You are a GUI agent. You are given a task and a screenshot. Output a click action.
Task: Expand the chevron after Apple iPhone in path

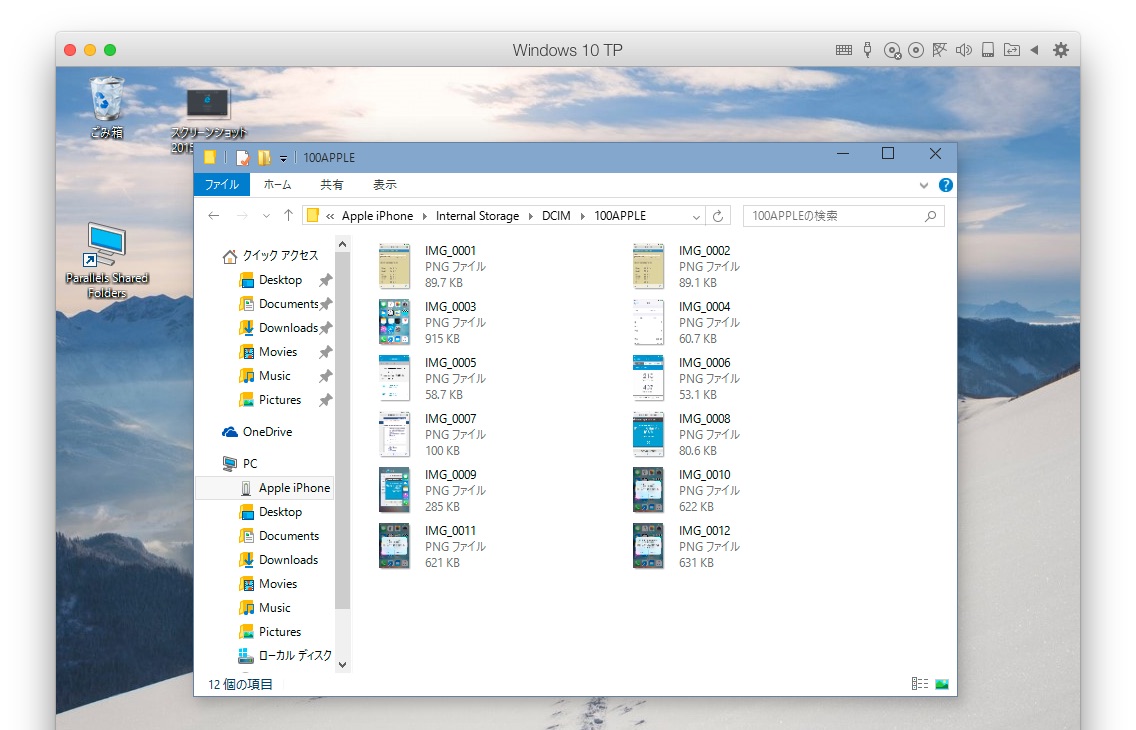425,216
